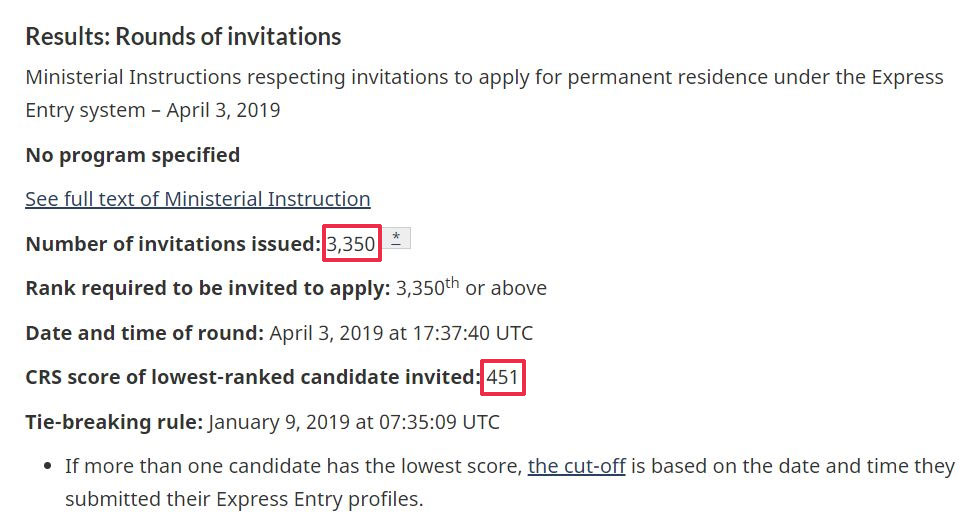Click the highlighted 3,350 invitations number
The image size is (976, 522).
click(x=351, y=243)
